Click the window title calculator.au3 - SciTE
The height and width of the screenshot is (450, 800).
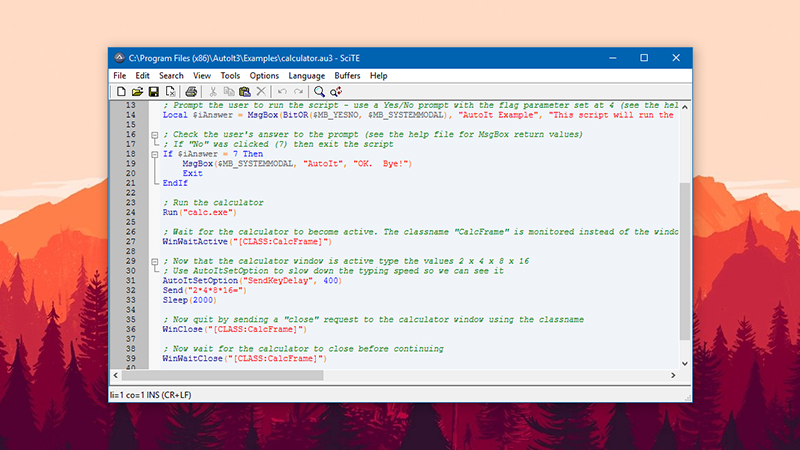244,58
